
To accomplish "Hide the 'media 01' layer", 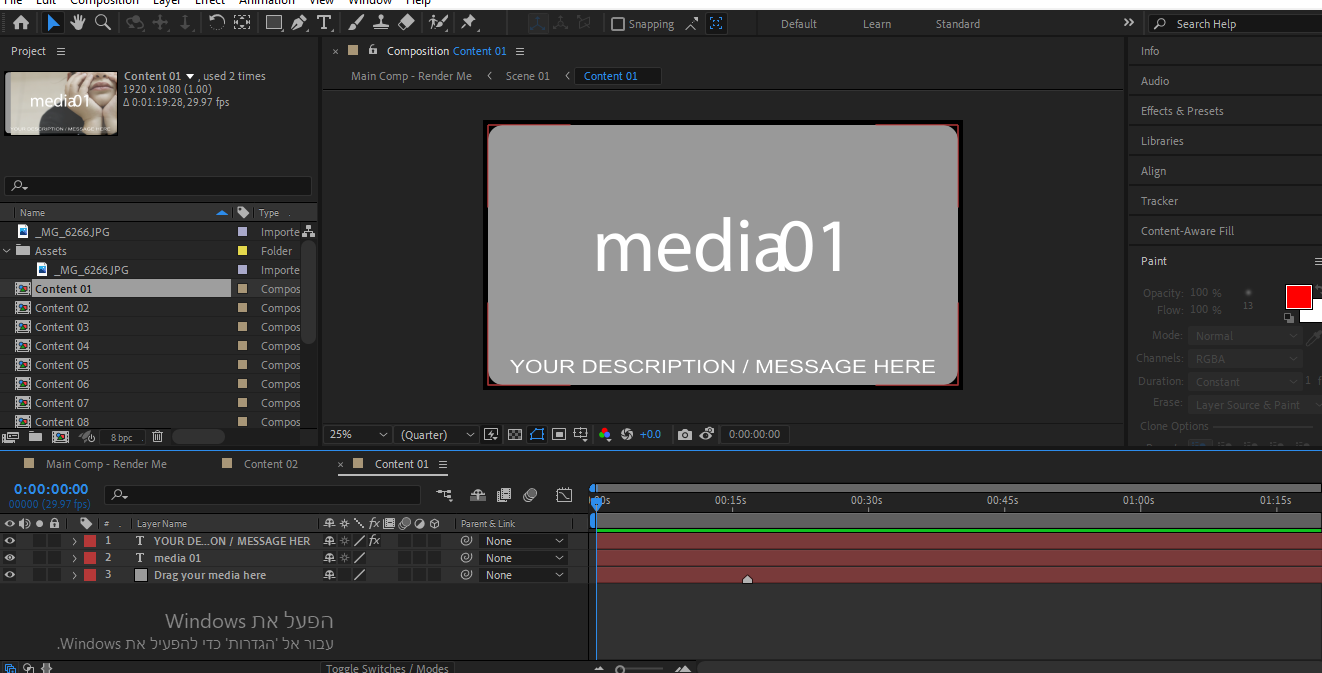I will 10,558.
